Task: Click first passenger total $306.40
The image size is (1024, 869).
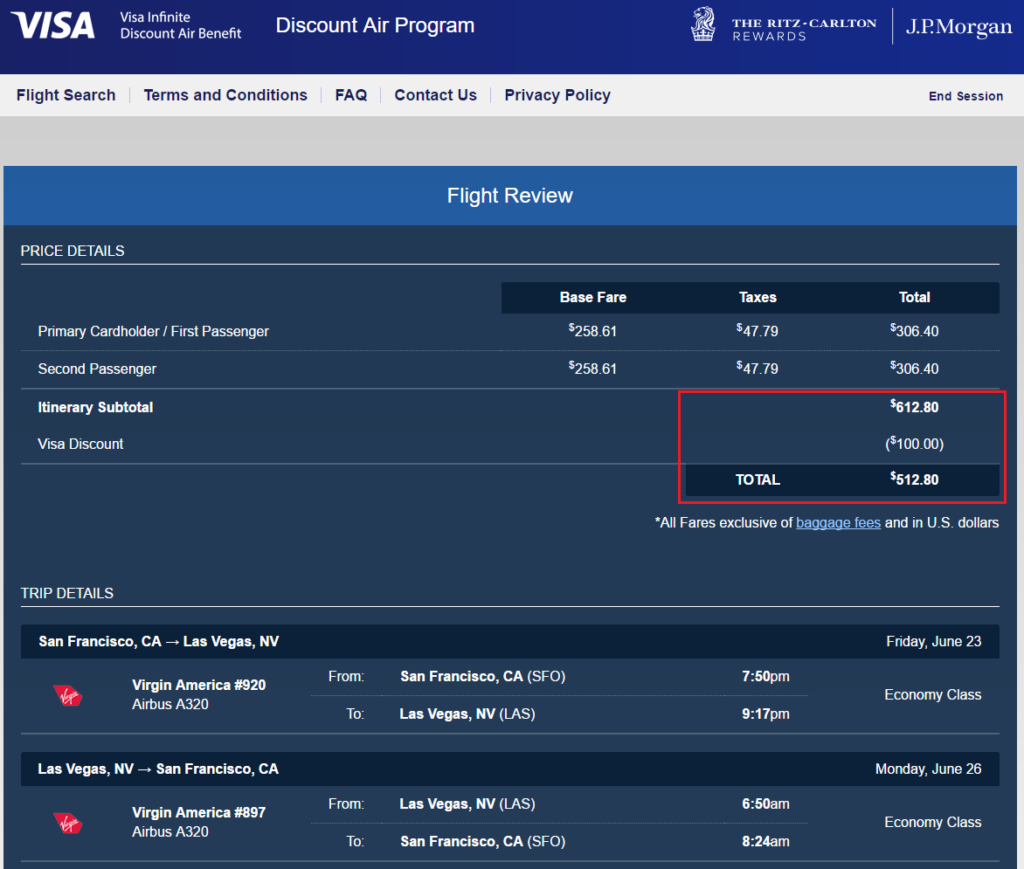Action: pos(914,331)
